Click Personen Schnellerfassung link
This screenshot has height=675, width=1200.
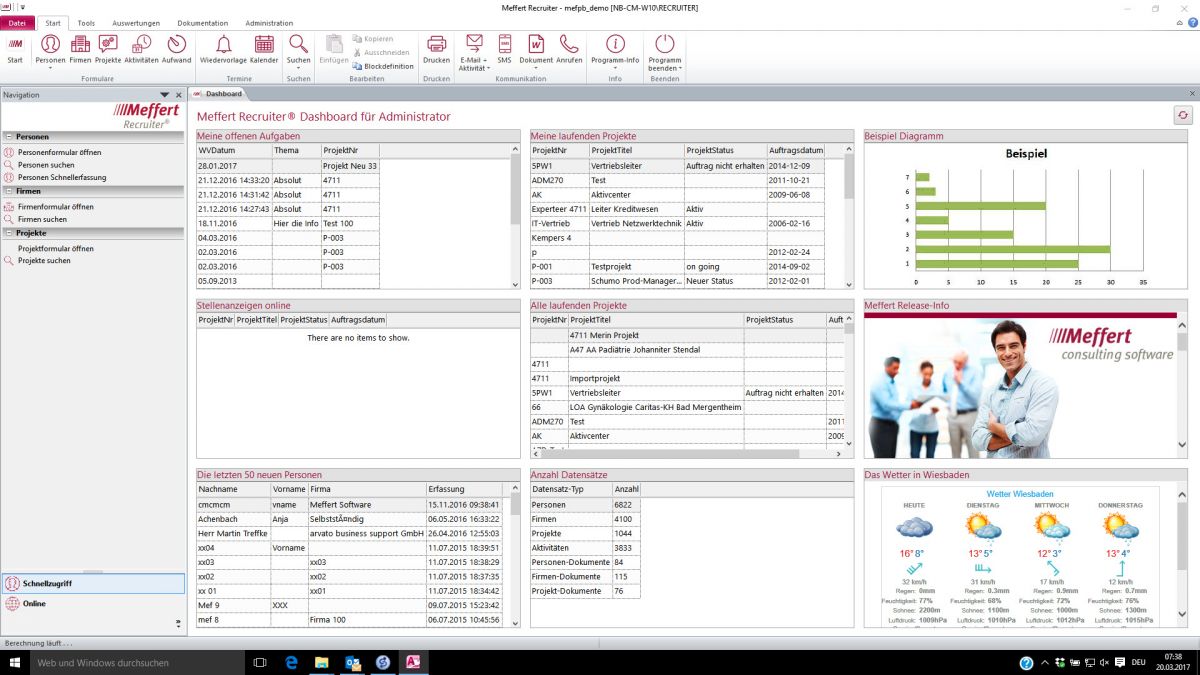[x=62, y=178]
